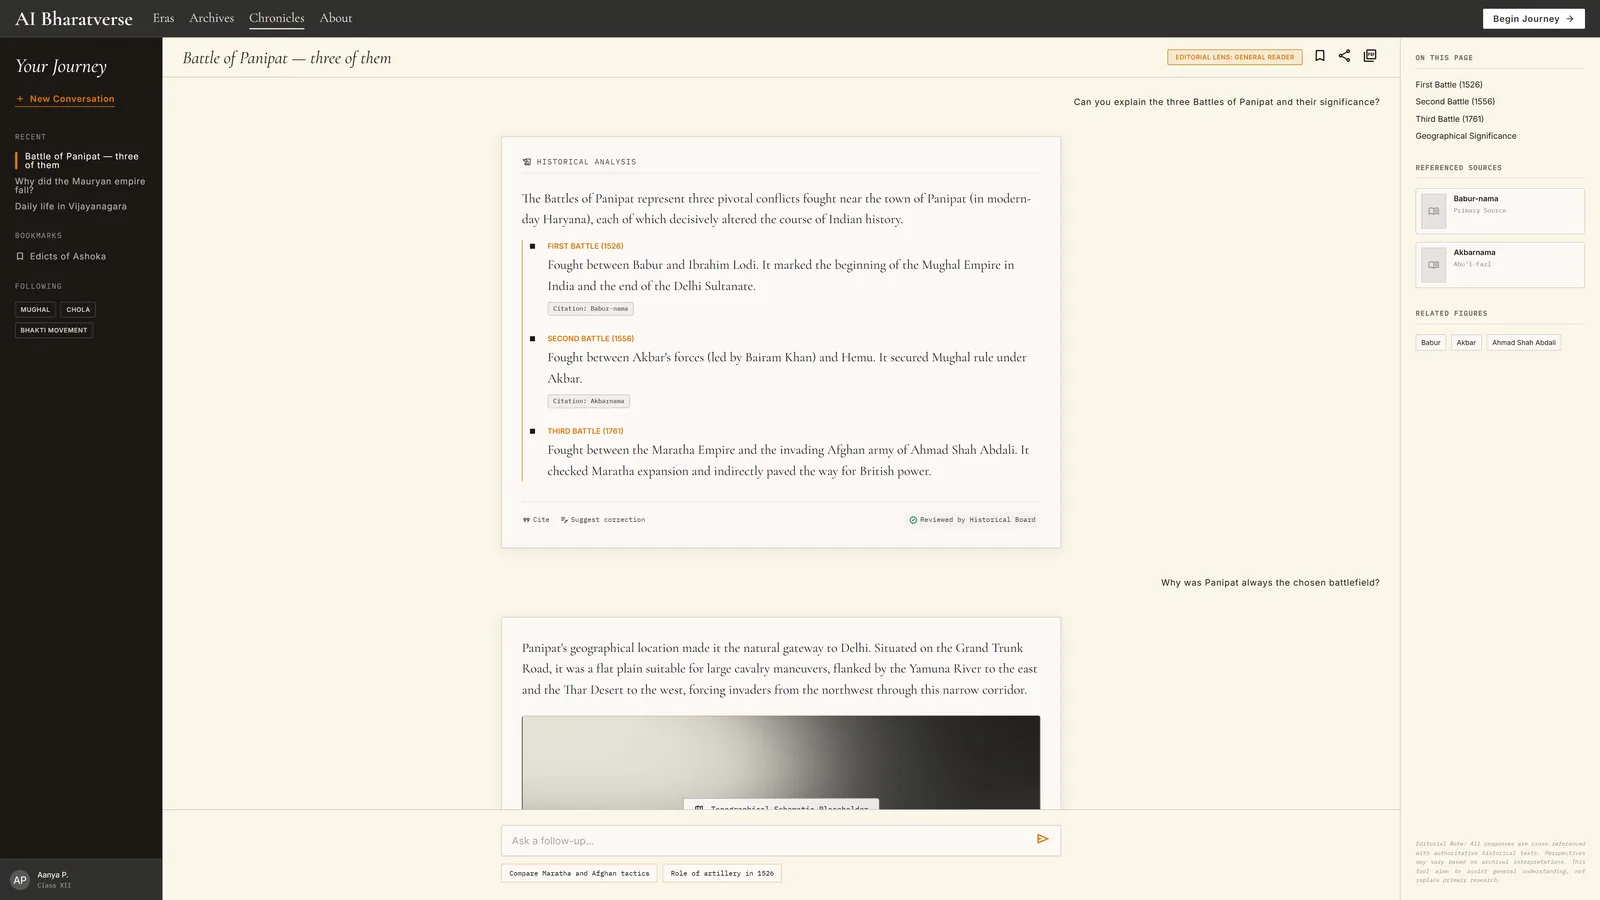This screenshot has width=1600, height=900.
Task: Choose Compare Maratha and Afghan tactics suggestion
Action: pos(579,874)
